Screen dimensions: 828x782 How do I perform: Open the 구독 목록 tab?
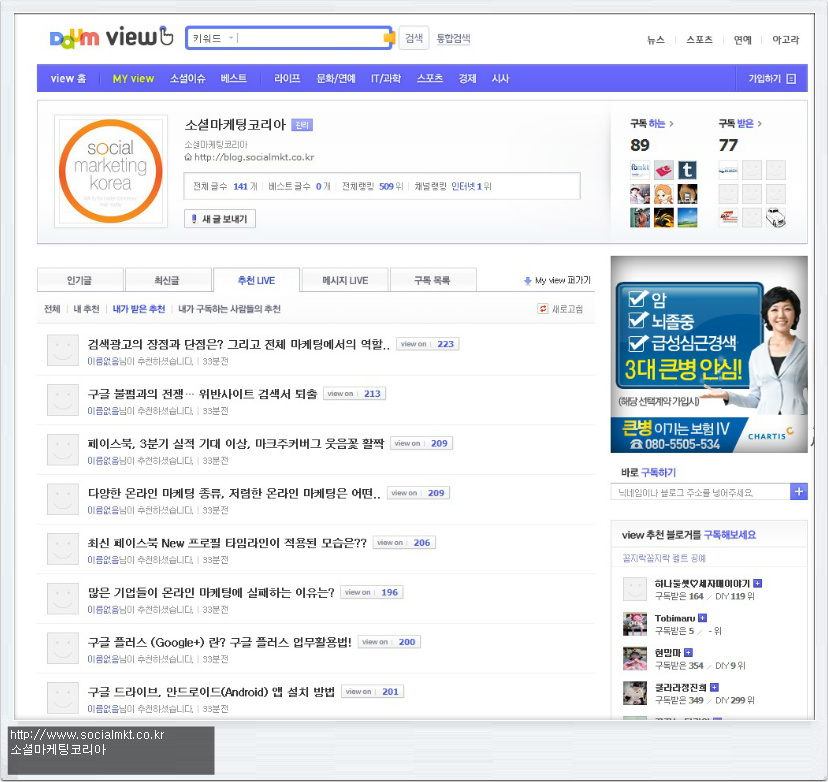(x=432, y=280)
